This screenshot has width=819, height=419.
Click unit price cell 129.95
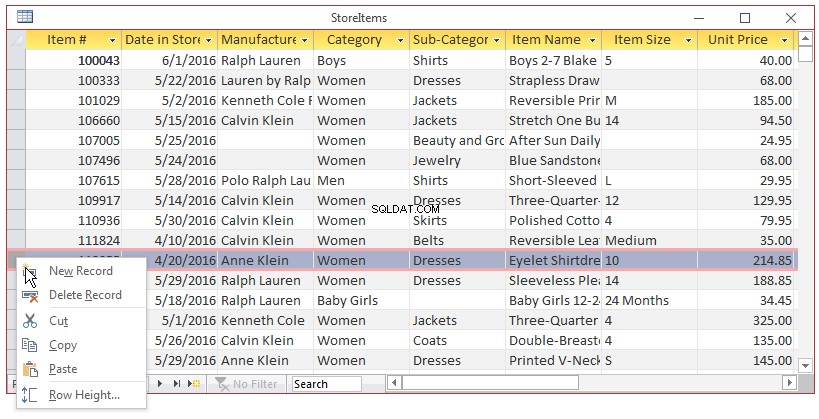(x=745, y=201)
